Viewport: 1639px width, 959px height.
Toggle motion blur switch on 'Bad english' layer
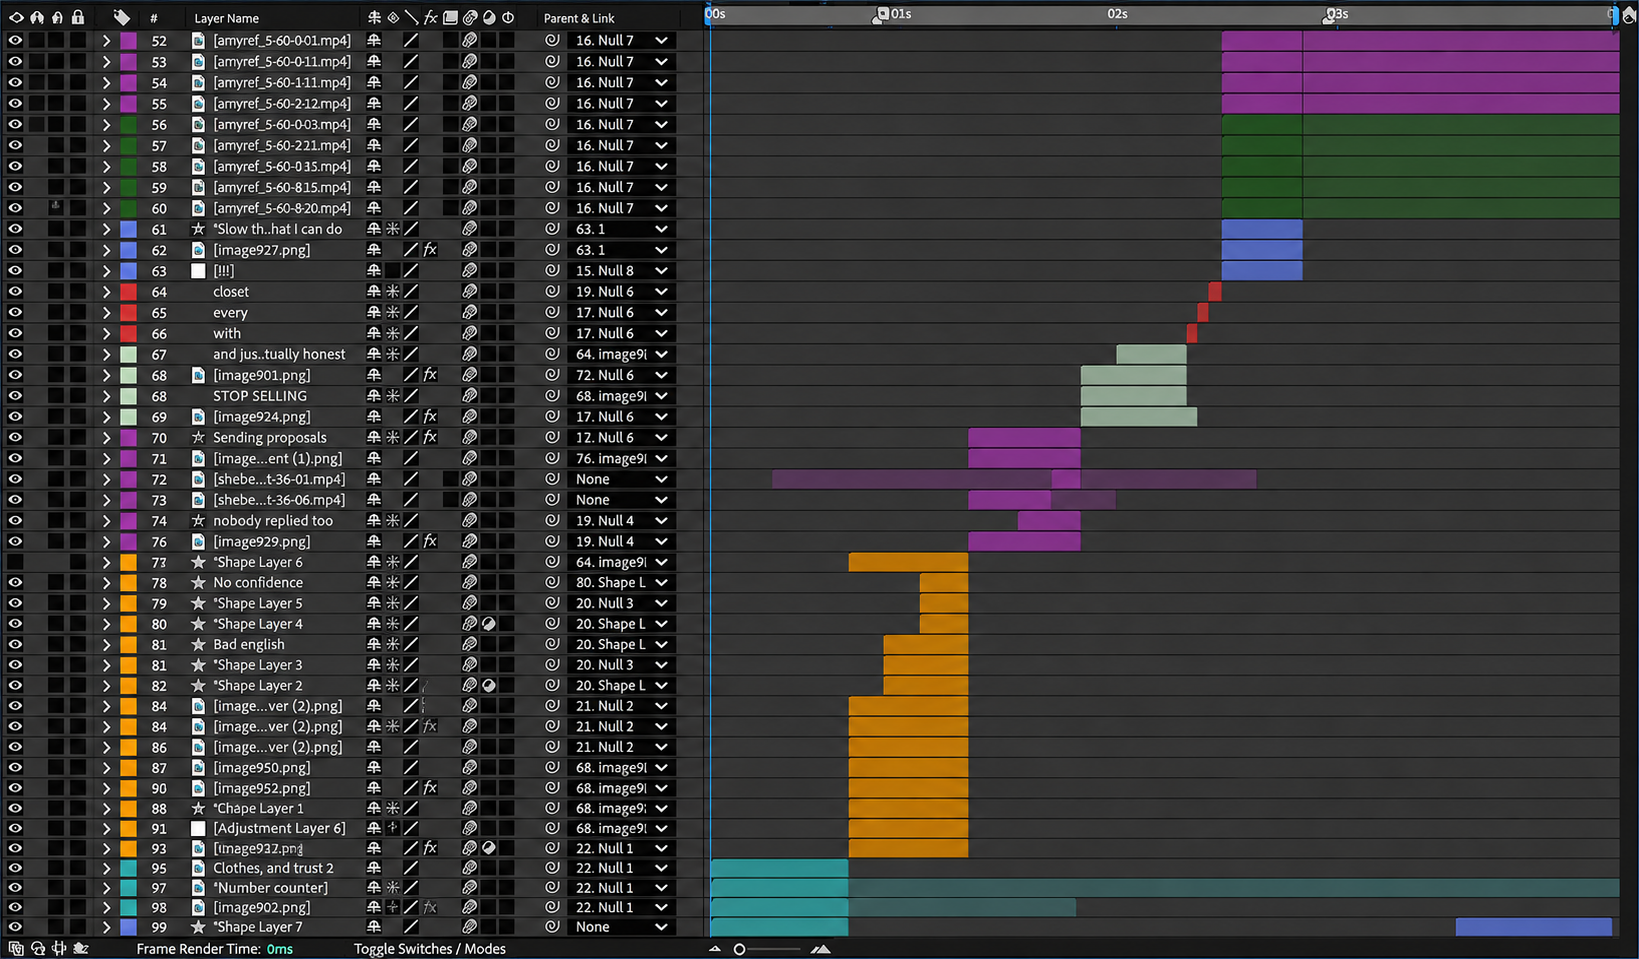pos(469,644)
